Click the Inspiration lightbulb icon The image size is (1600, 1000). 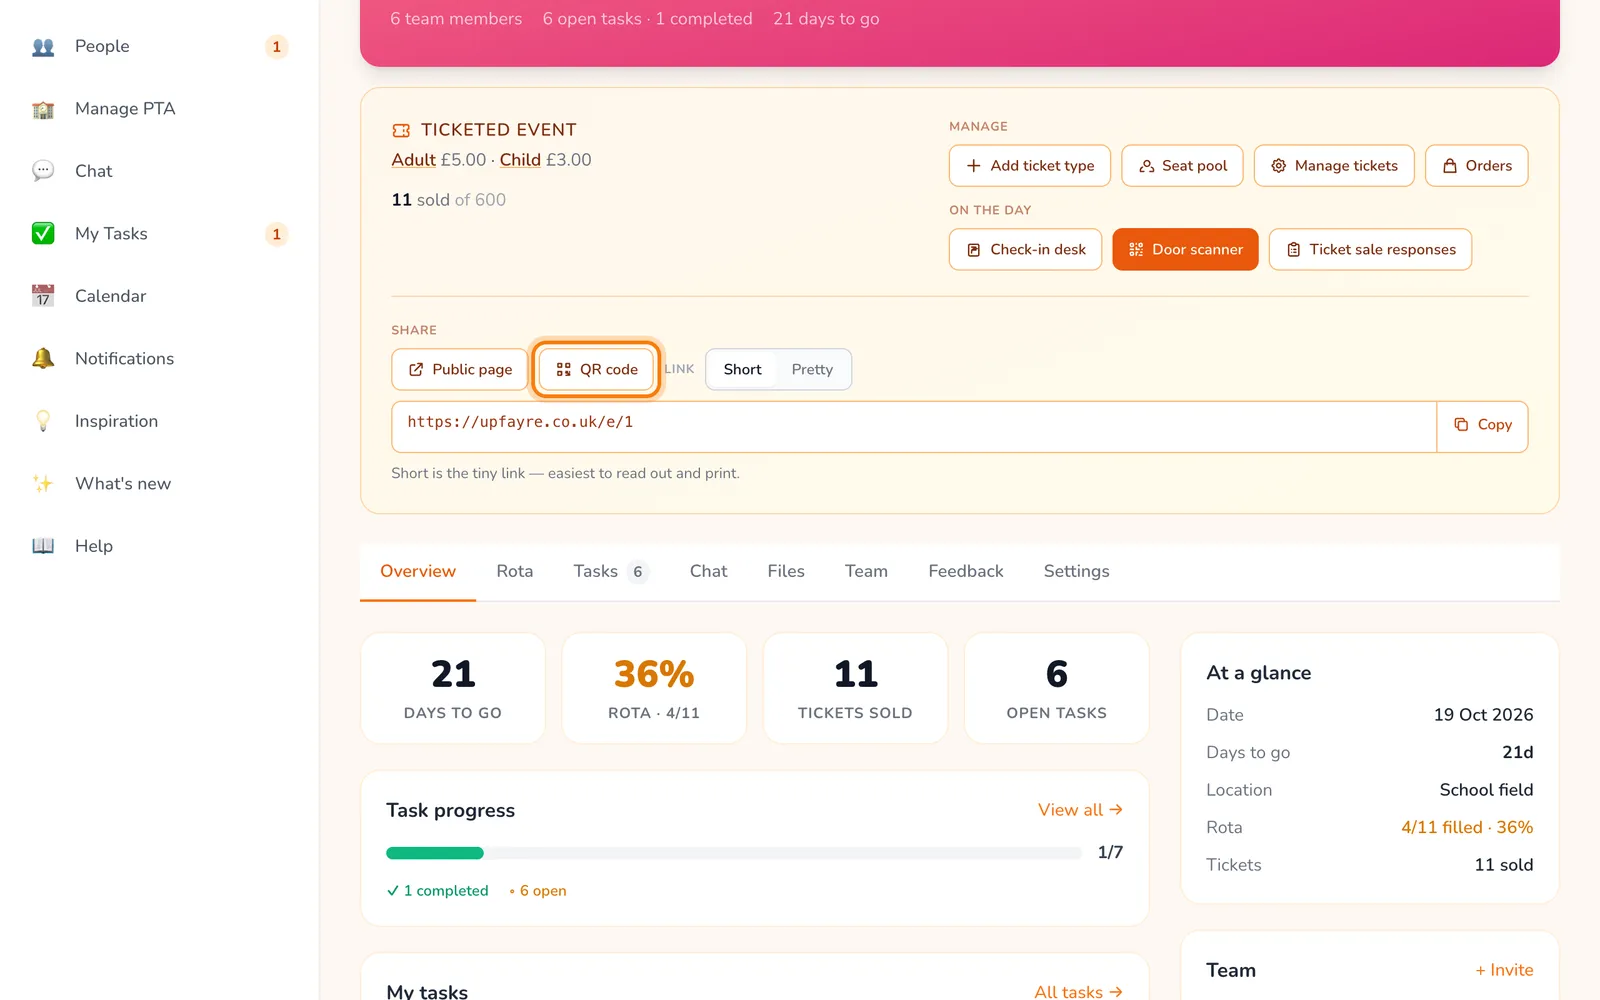(43, 421)
